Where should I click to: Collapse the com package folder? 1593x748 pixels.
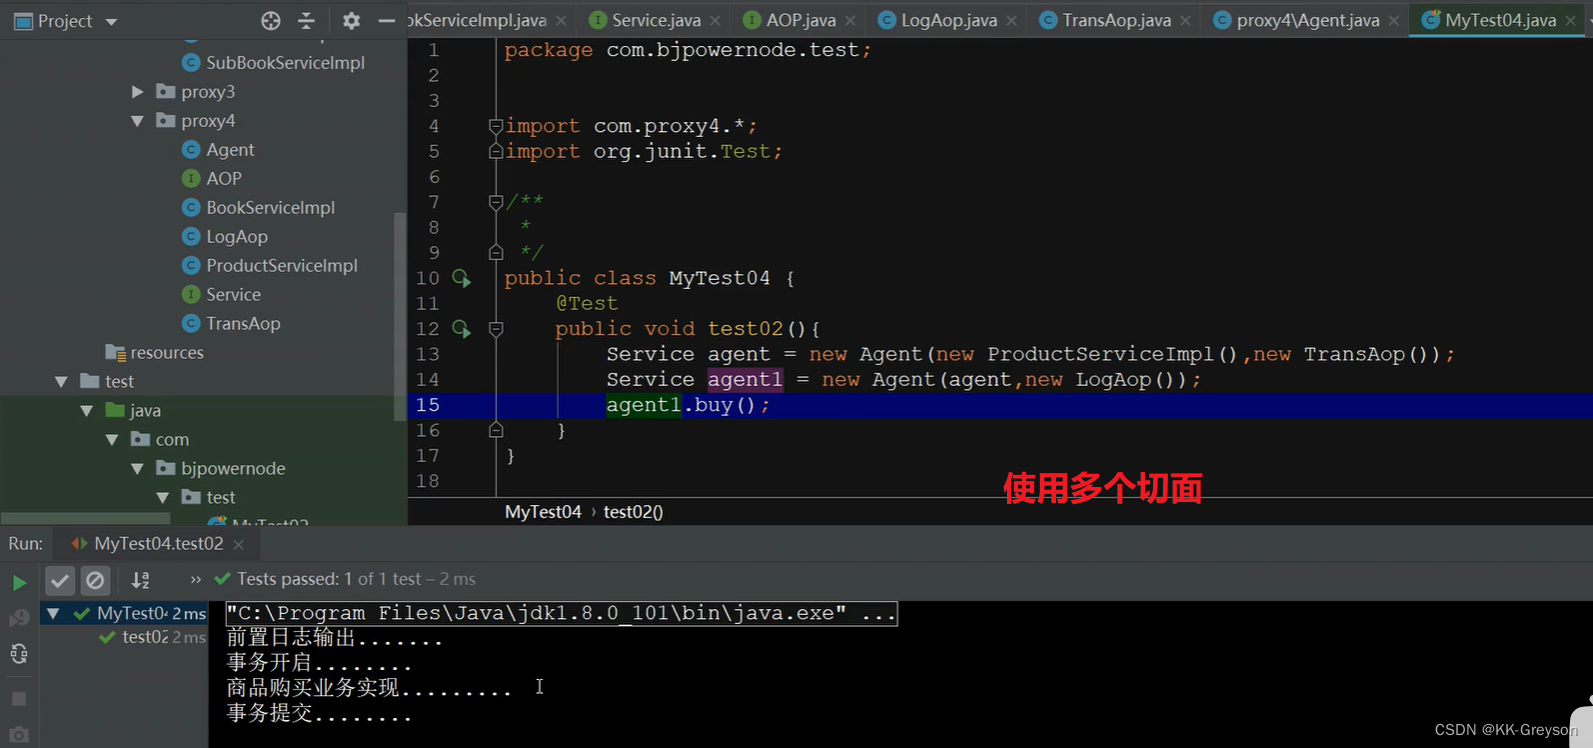(112, 440)
